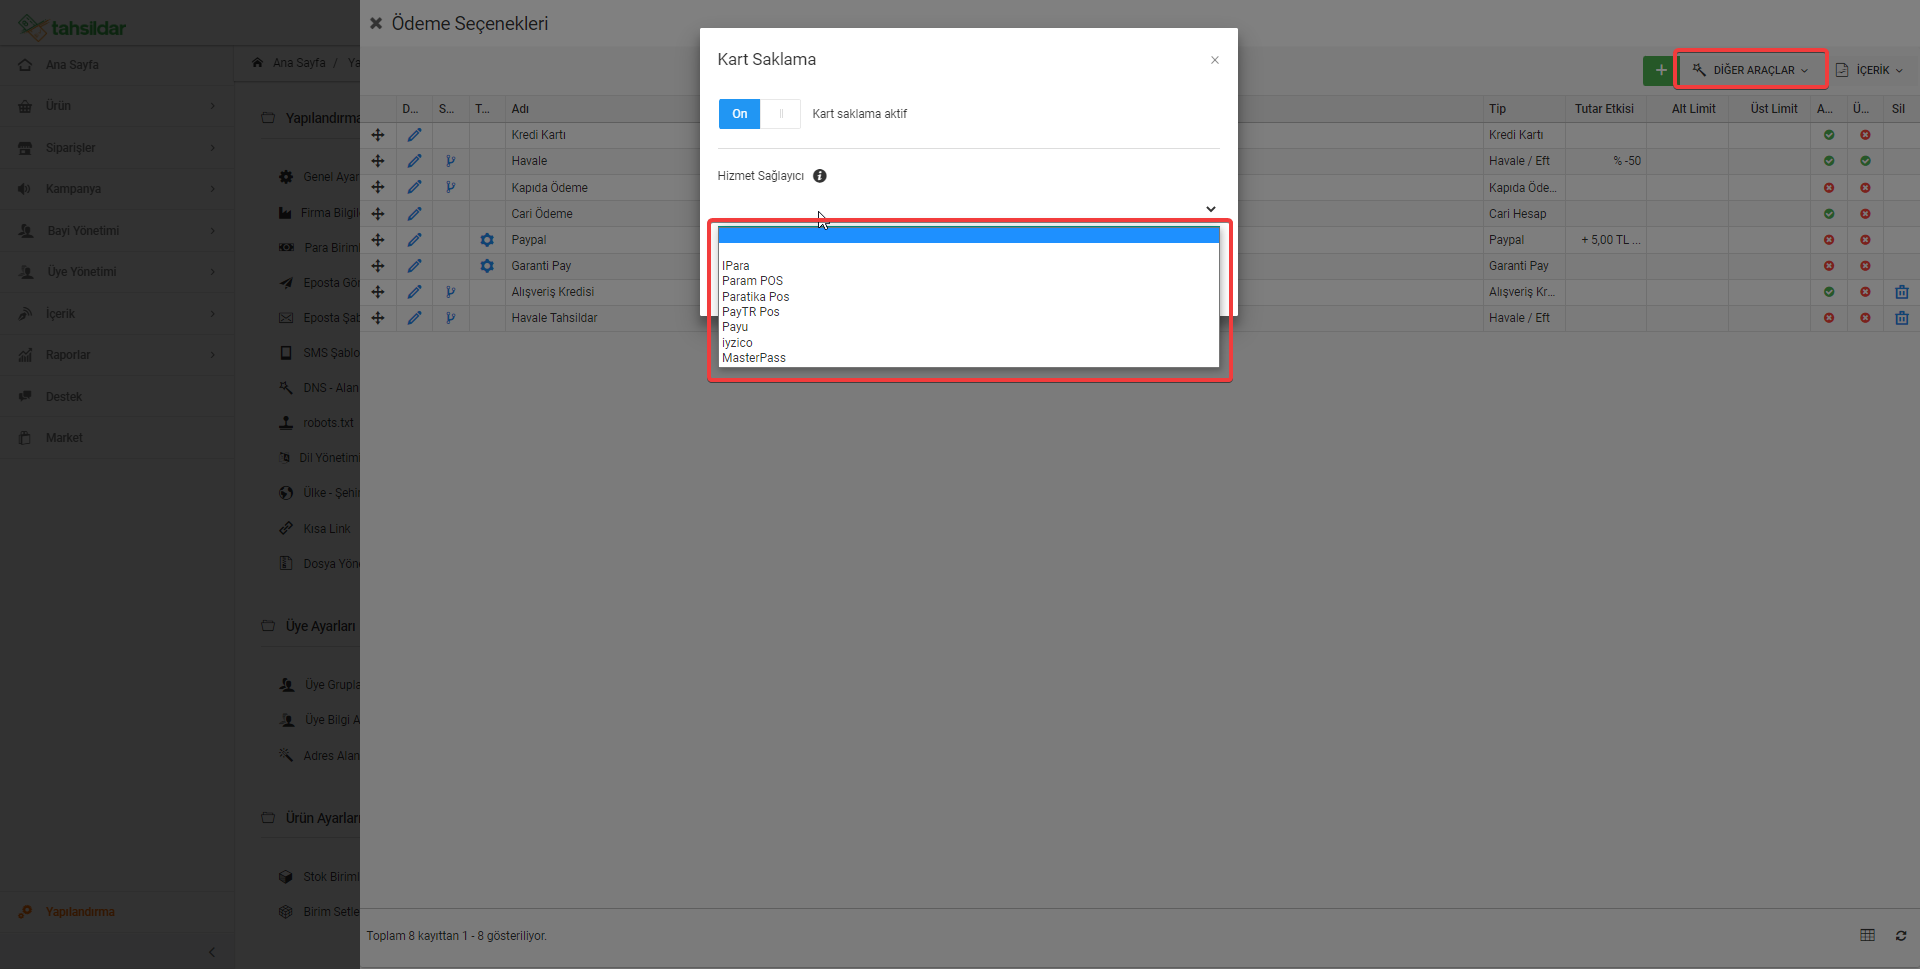Select the blank highlighted dropdown option
1920x969 pixels.
click(x=968, y=235)
